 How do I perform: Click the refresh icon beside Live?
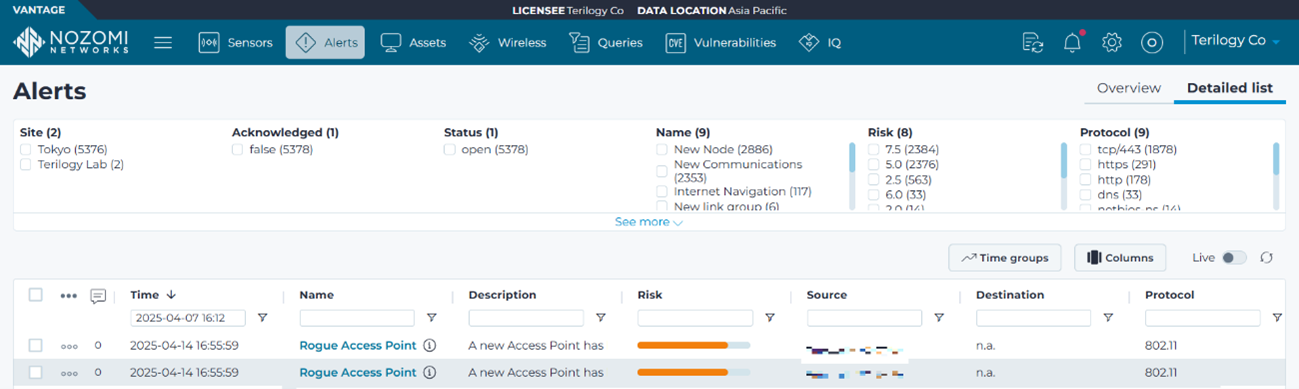[1267, 258]
